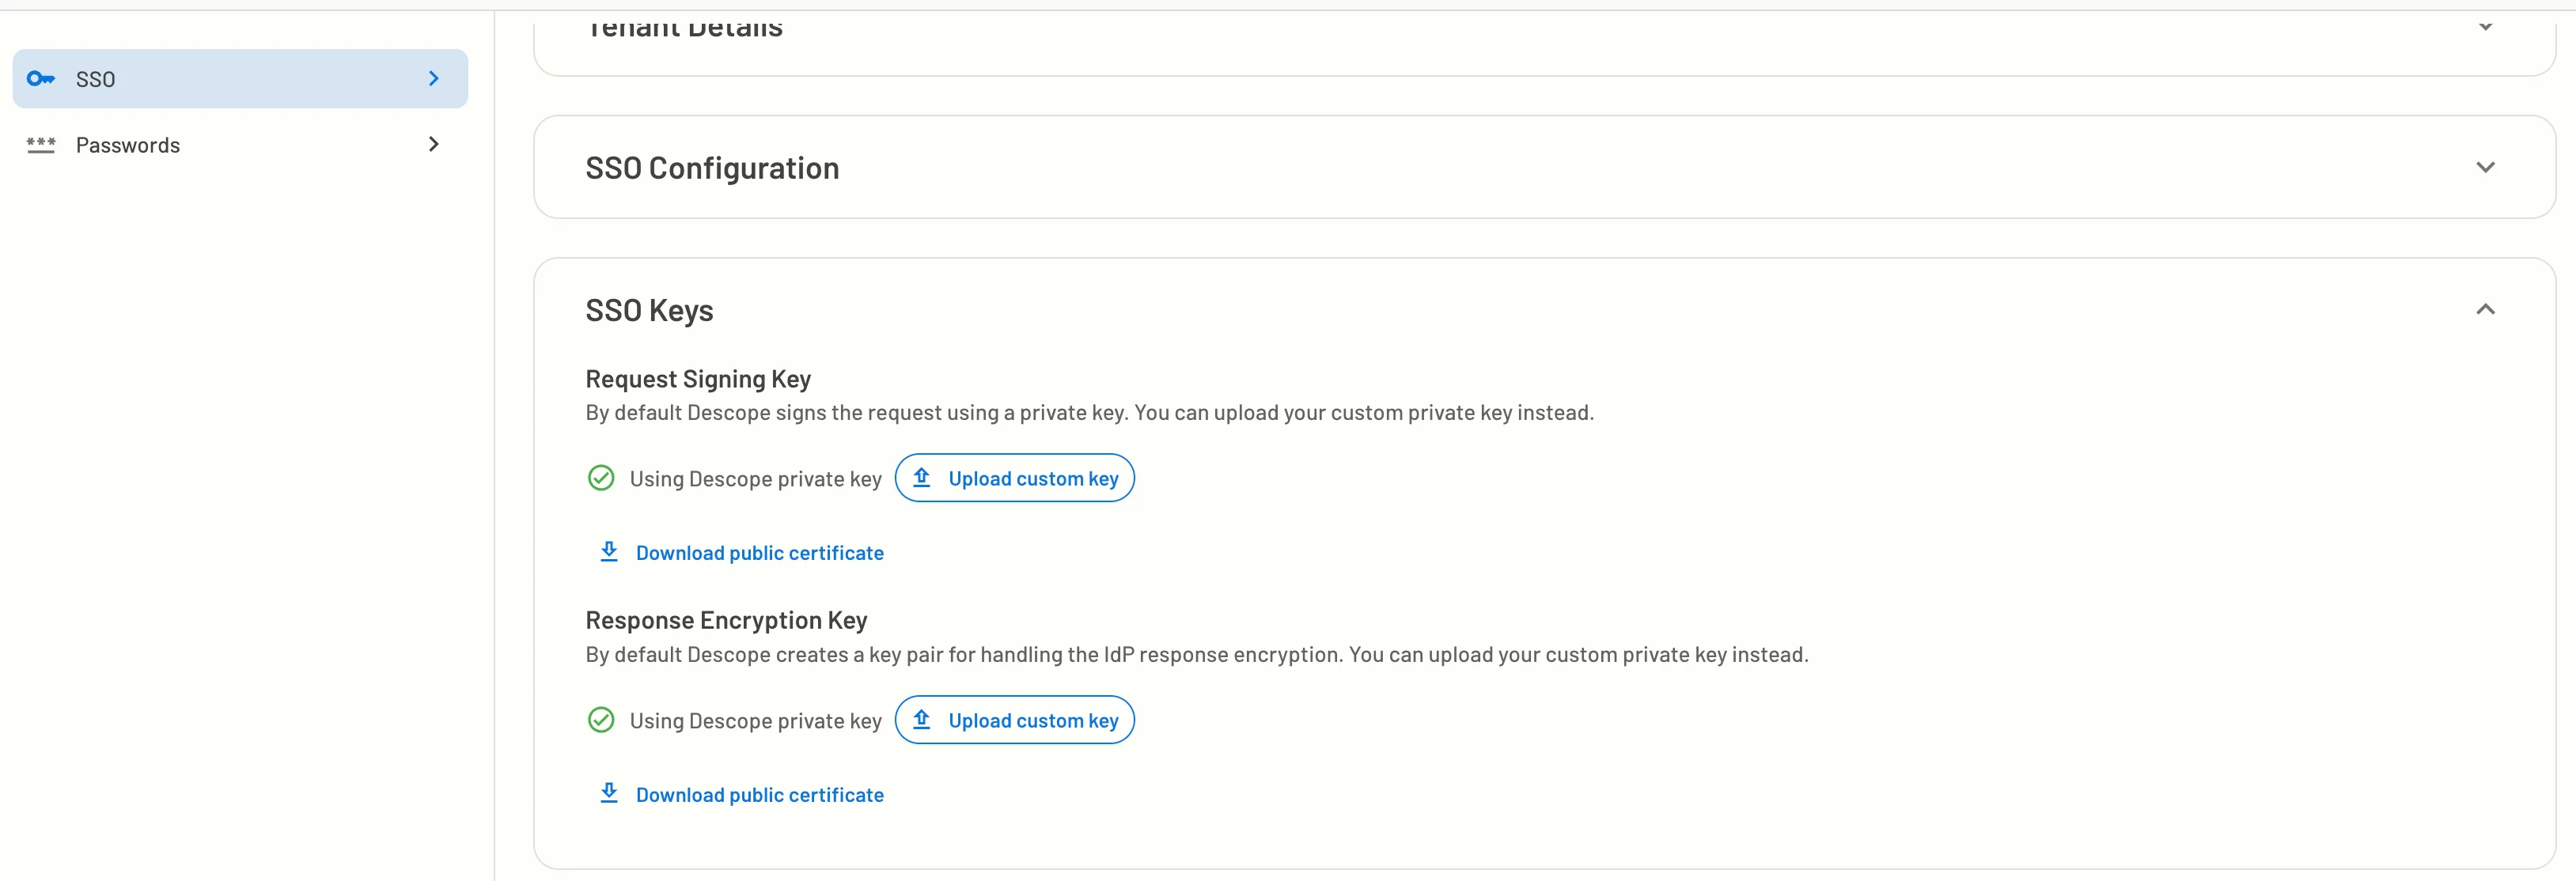The height and width of the screenshot is (881, 2576).
Task: Click the Passwords sidebar dots icon
Action: (41, 143)
